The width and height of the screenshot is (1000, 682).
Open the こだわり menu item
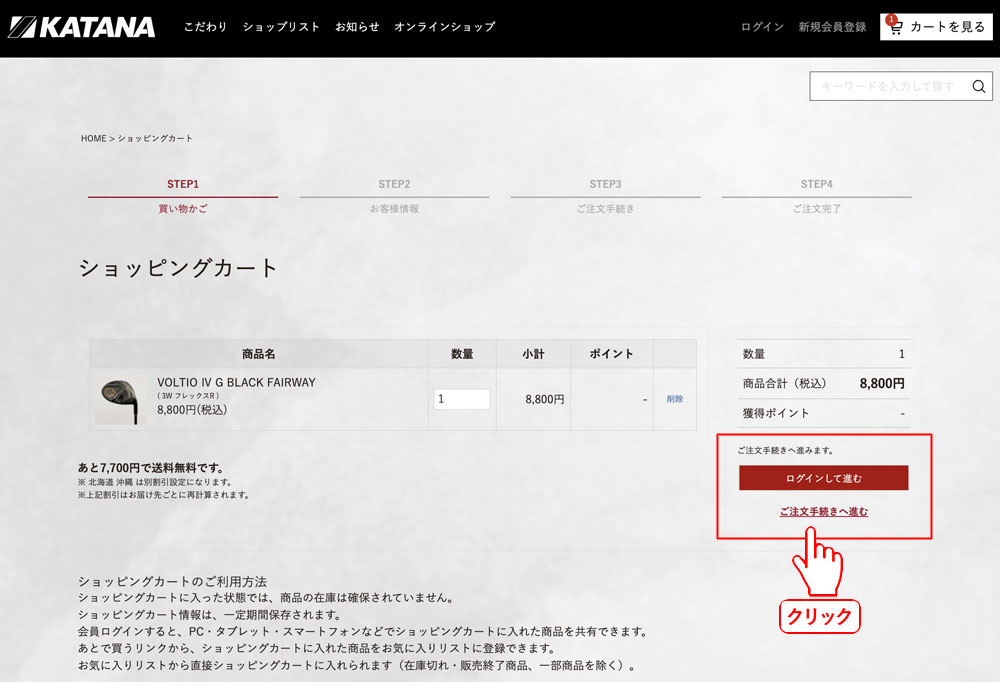click(205, 27)
